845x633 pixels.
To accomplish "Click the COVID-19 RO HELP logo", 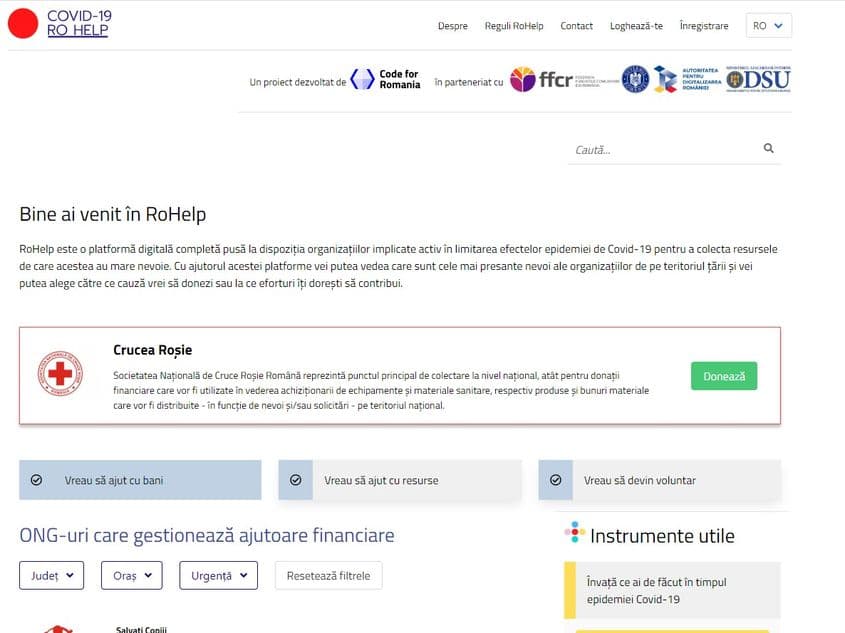I will (59, 22).
